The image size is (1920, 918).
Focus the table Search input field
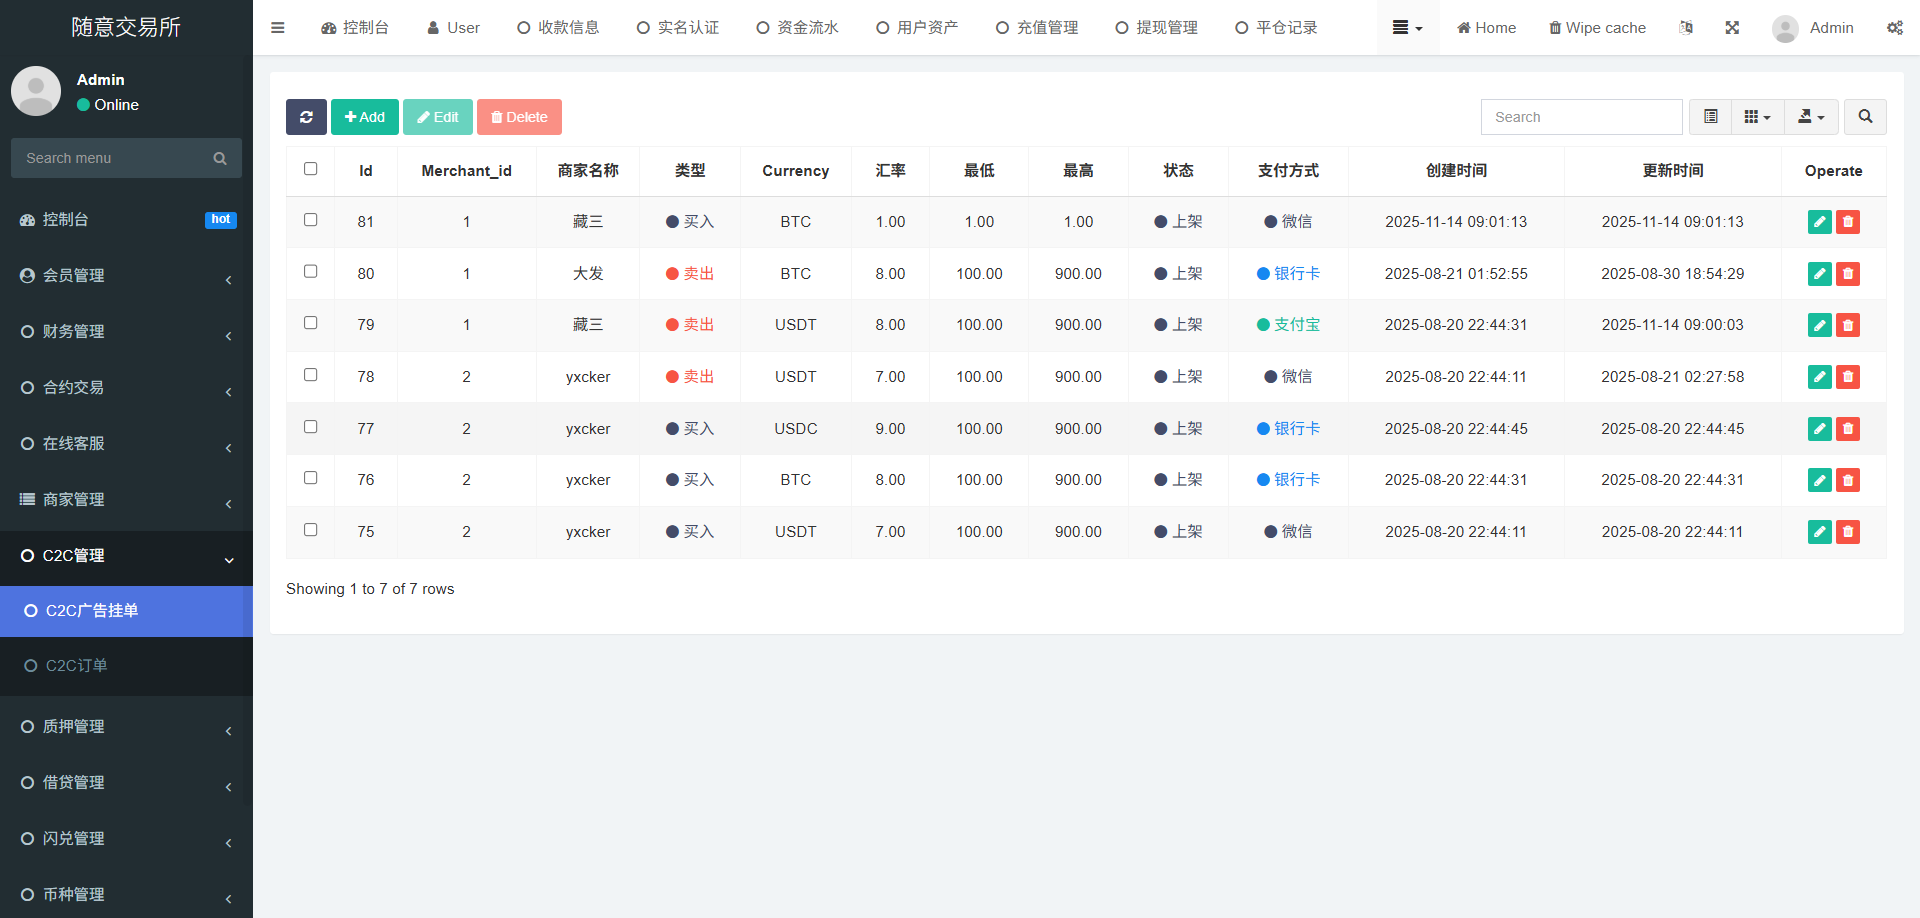(x=1581, y=117)
